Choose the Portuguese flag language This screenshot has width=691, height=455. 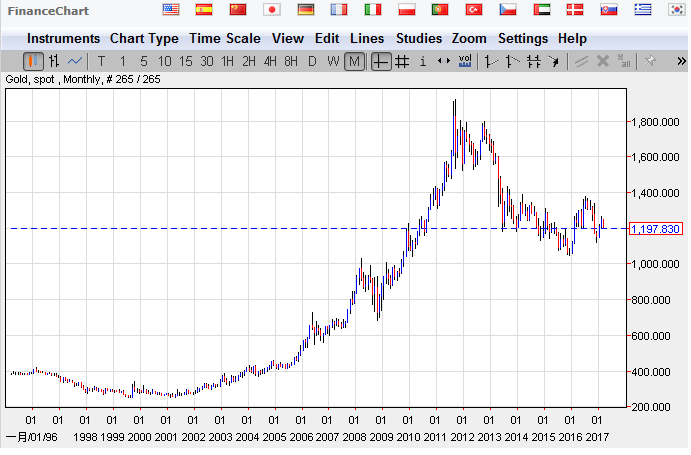(x=440, y=9)
